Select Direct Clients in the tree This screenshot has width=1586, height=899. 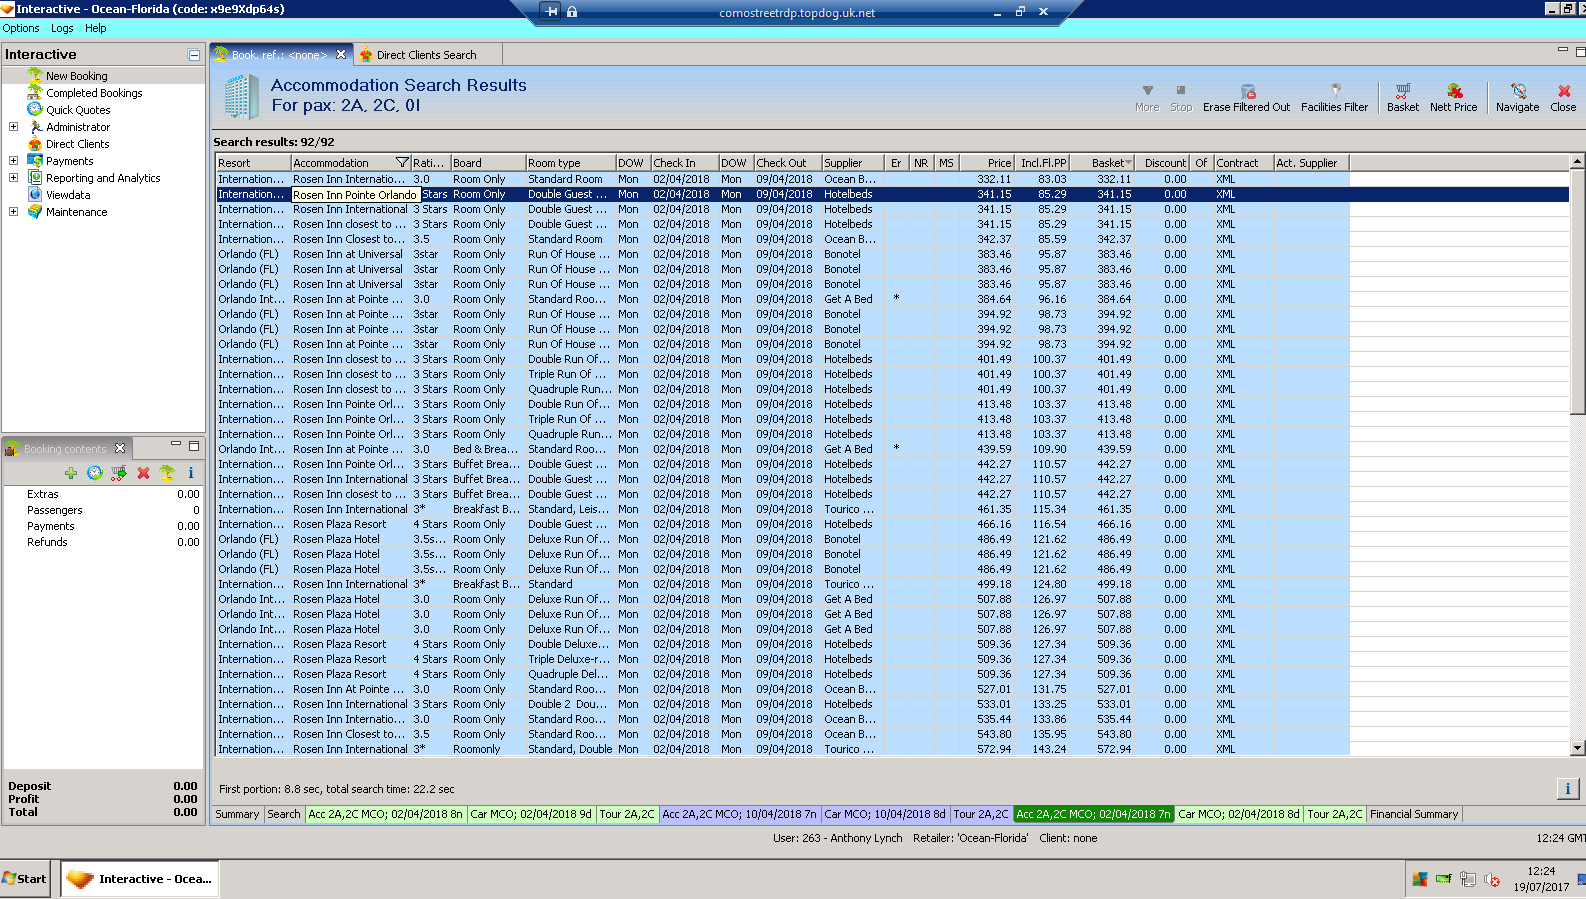tap(77, 144)
